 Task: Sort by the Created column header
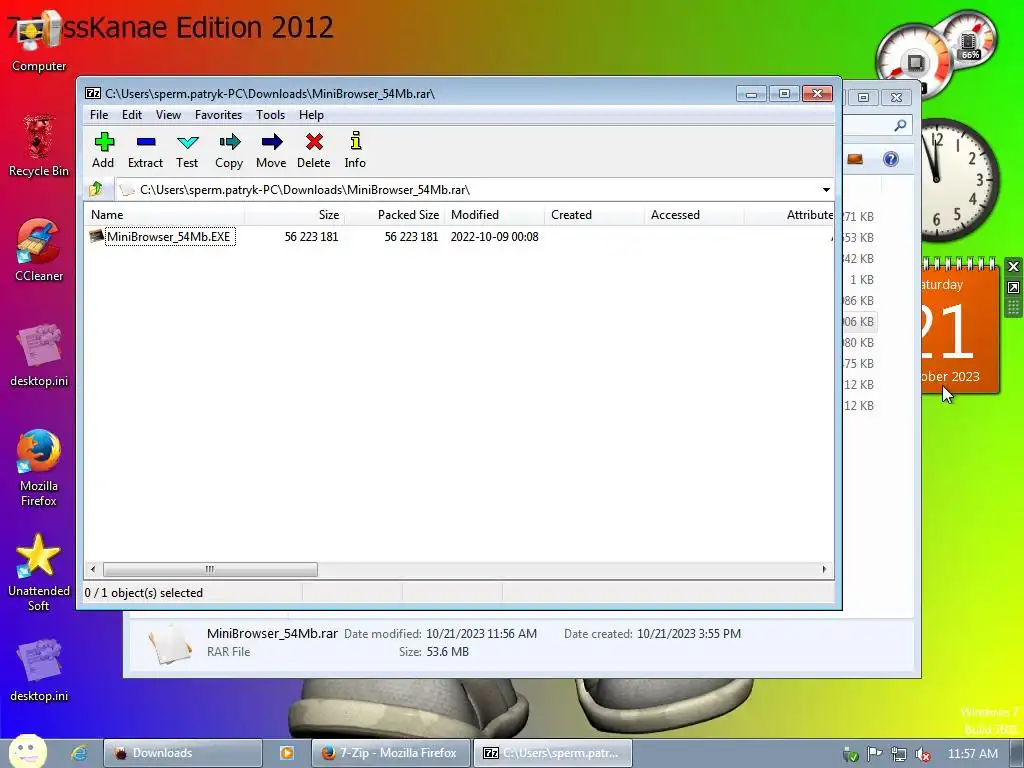[594, 214]
